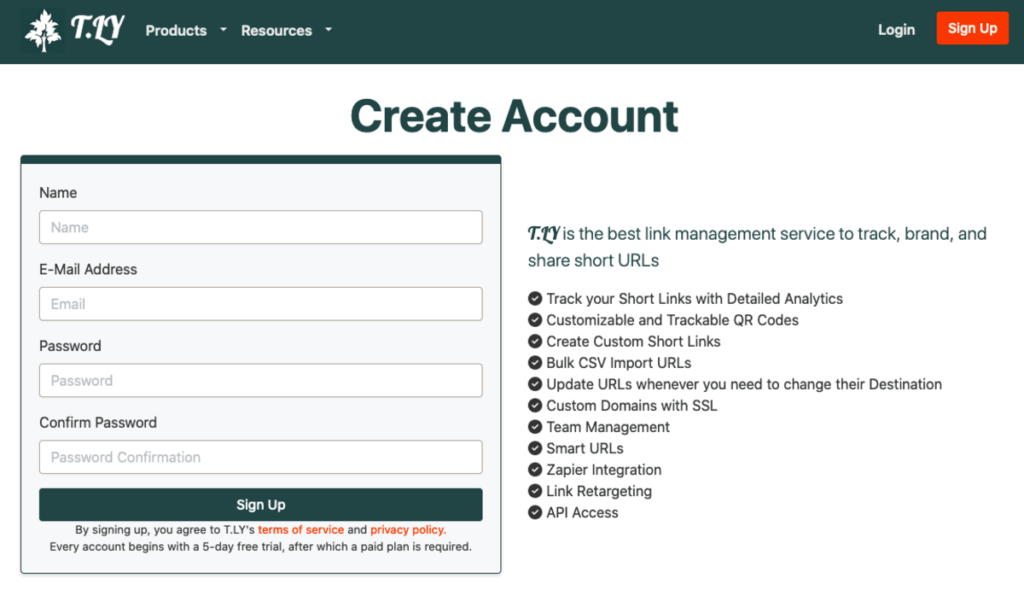
Task: Focus the Name input field
Action: (261, 227)
